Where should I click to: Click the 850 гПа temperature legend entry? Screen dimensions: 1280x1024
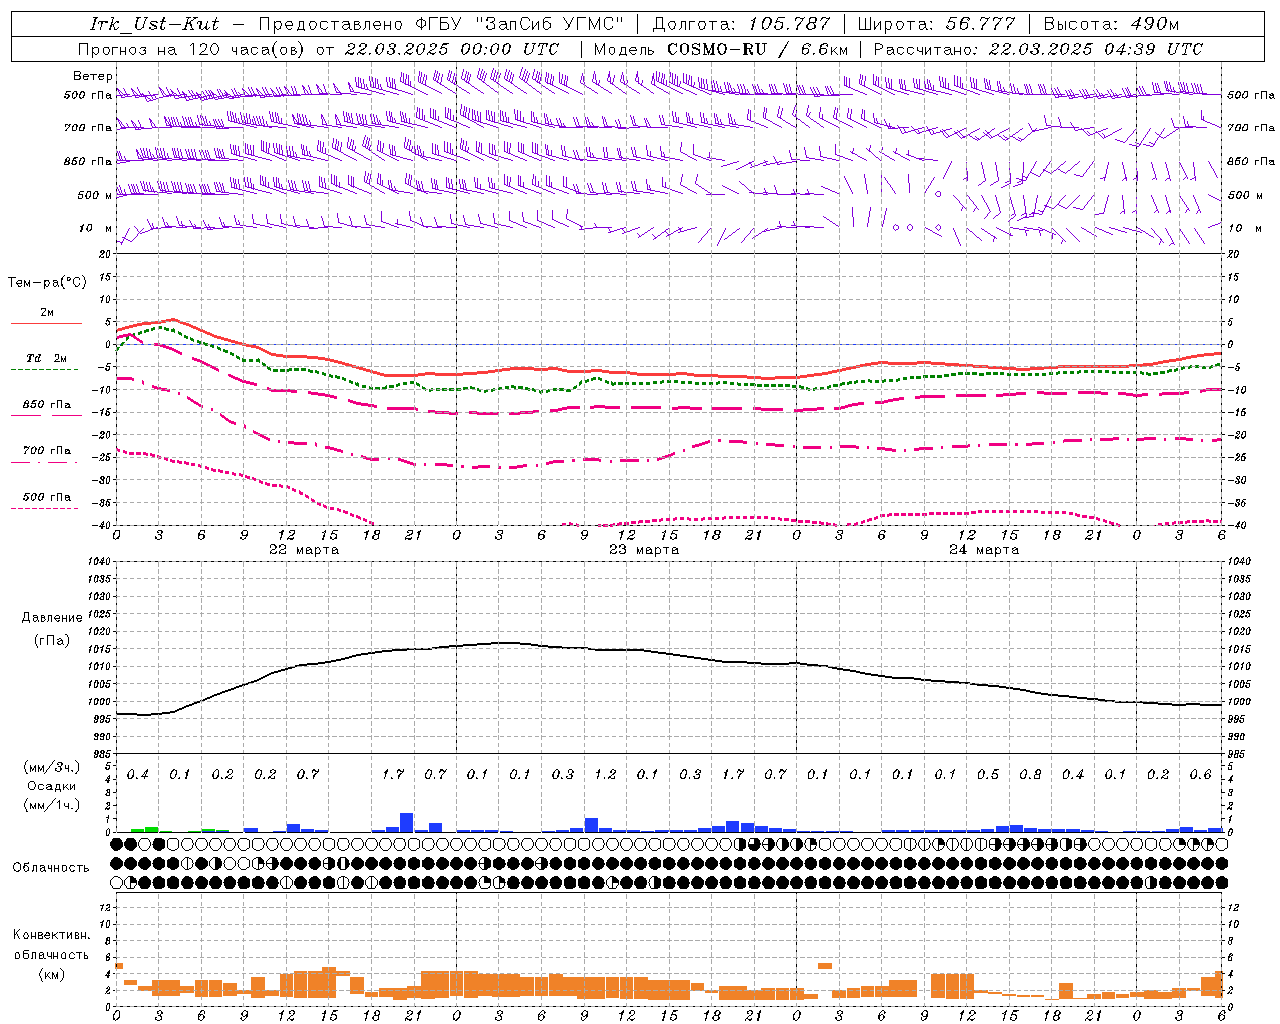click(x=46, y=408)
